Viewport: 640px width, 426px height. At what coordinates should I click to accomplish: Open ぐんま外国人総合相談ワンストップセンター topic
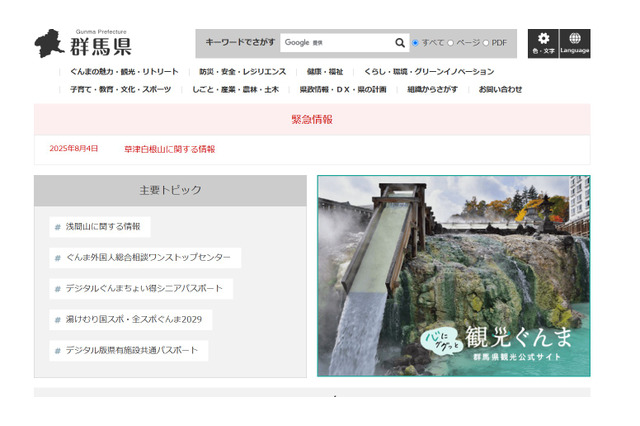tap(148, 258)
